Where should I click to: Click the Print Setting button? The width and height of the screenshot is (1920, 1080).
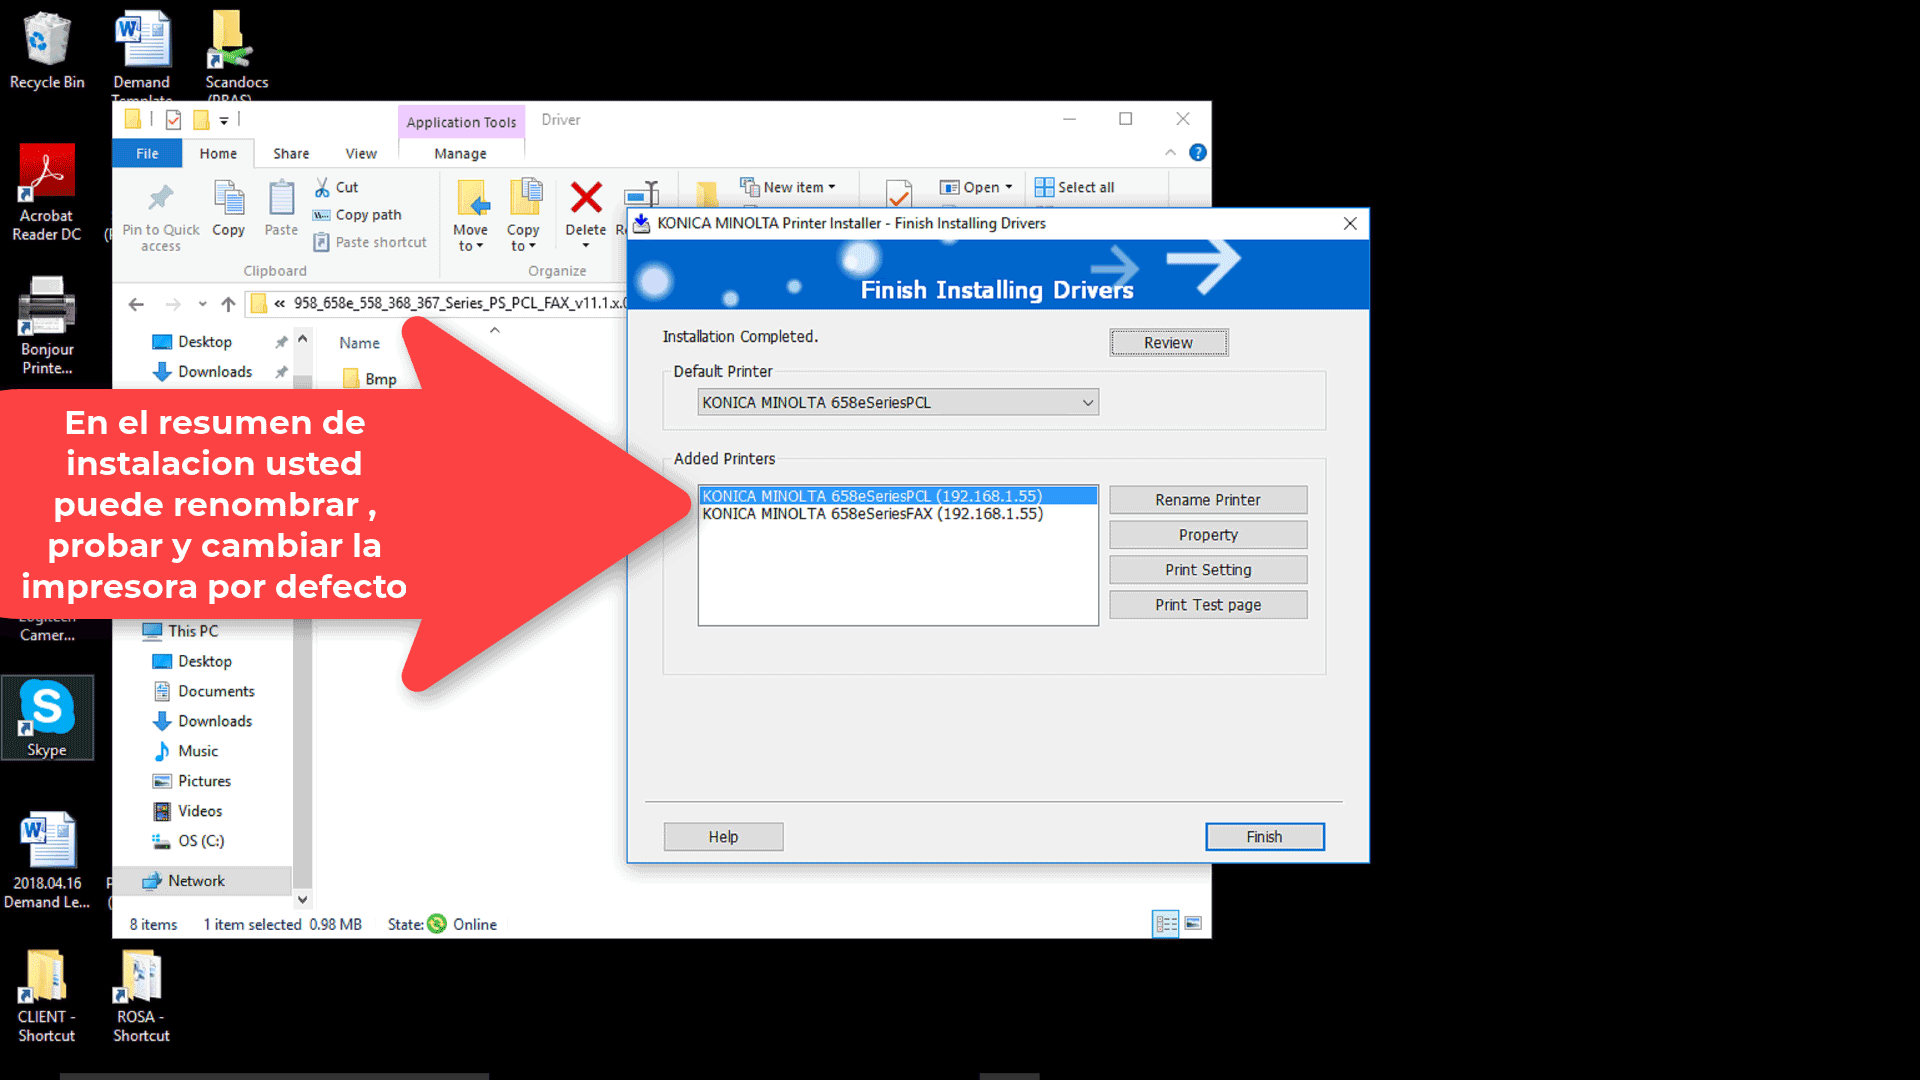click(x=1208, y=570)
